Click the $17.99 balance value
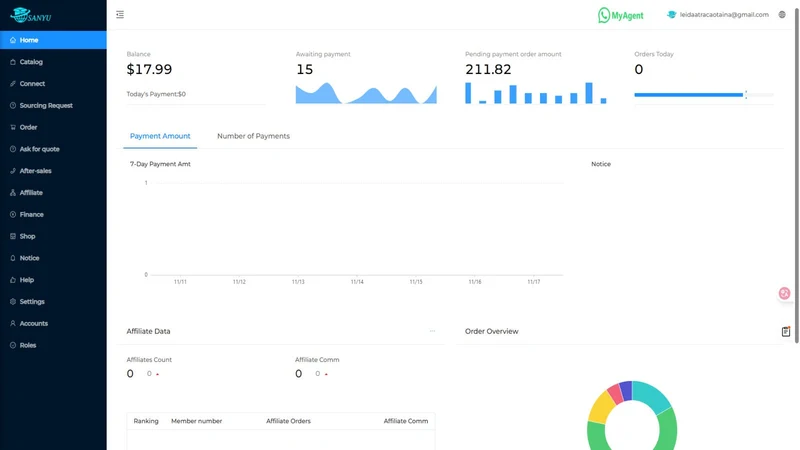The width and height of the screenshot is (800, 450). point(149,69)
